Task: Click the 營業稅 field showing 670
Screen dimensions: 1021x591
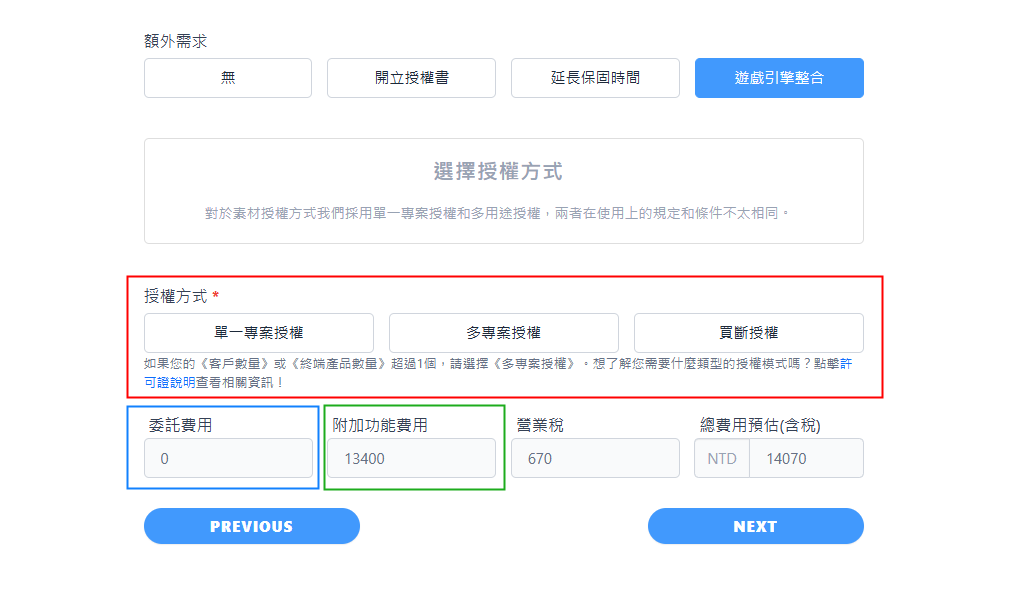Action: 595,459
